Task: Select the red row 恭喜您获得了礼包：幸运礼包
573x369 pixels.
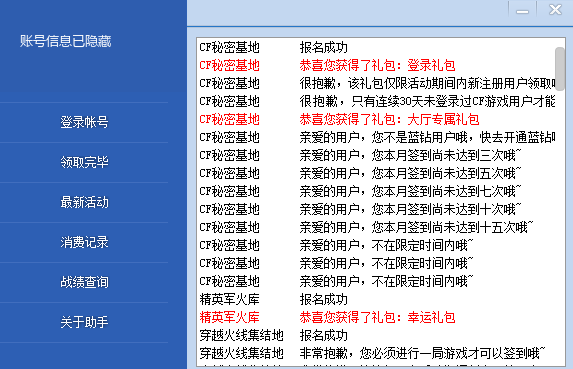Action: coord(376,317)
